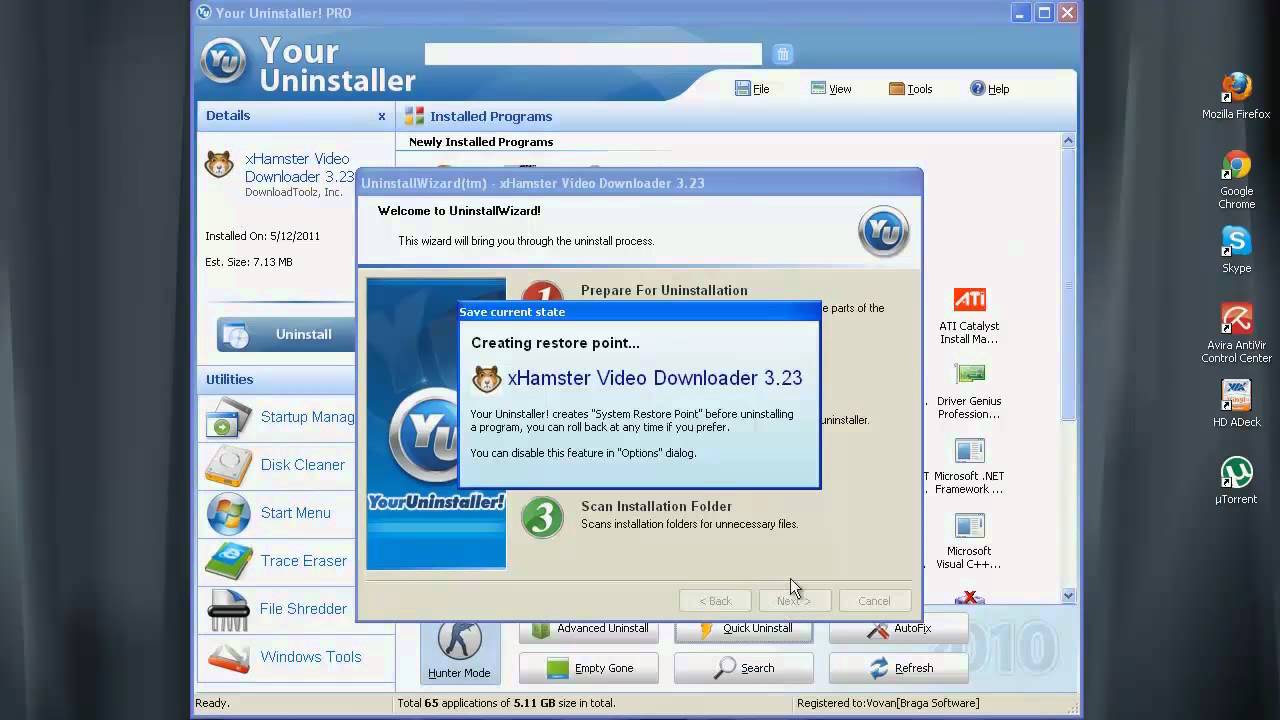
Task: Open Trace Eraser utility
Action: click(x=279, y=561)
